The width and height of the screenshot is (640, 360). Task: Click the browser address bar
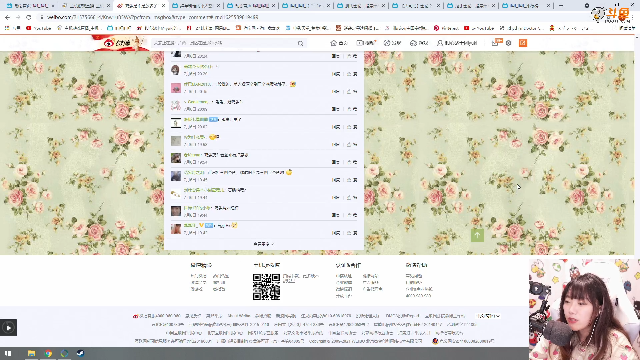[x=310, y=17]
